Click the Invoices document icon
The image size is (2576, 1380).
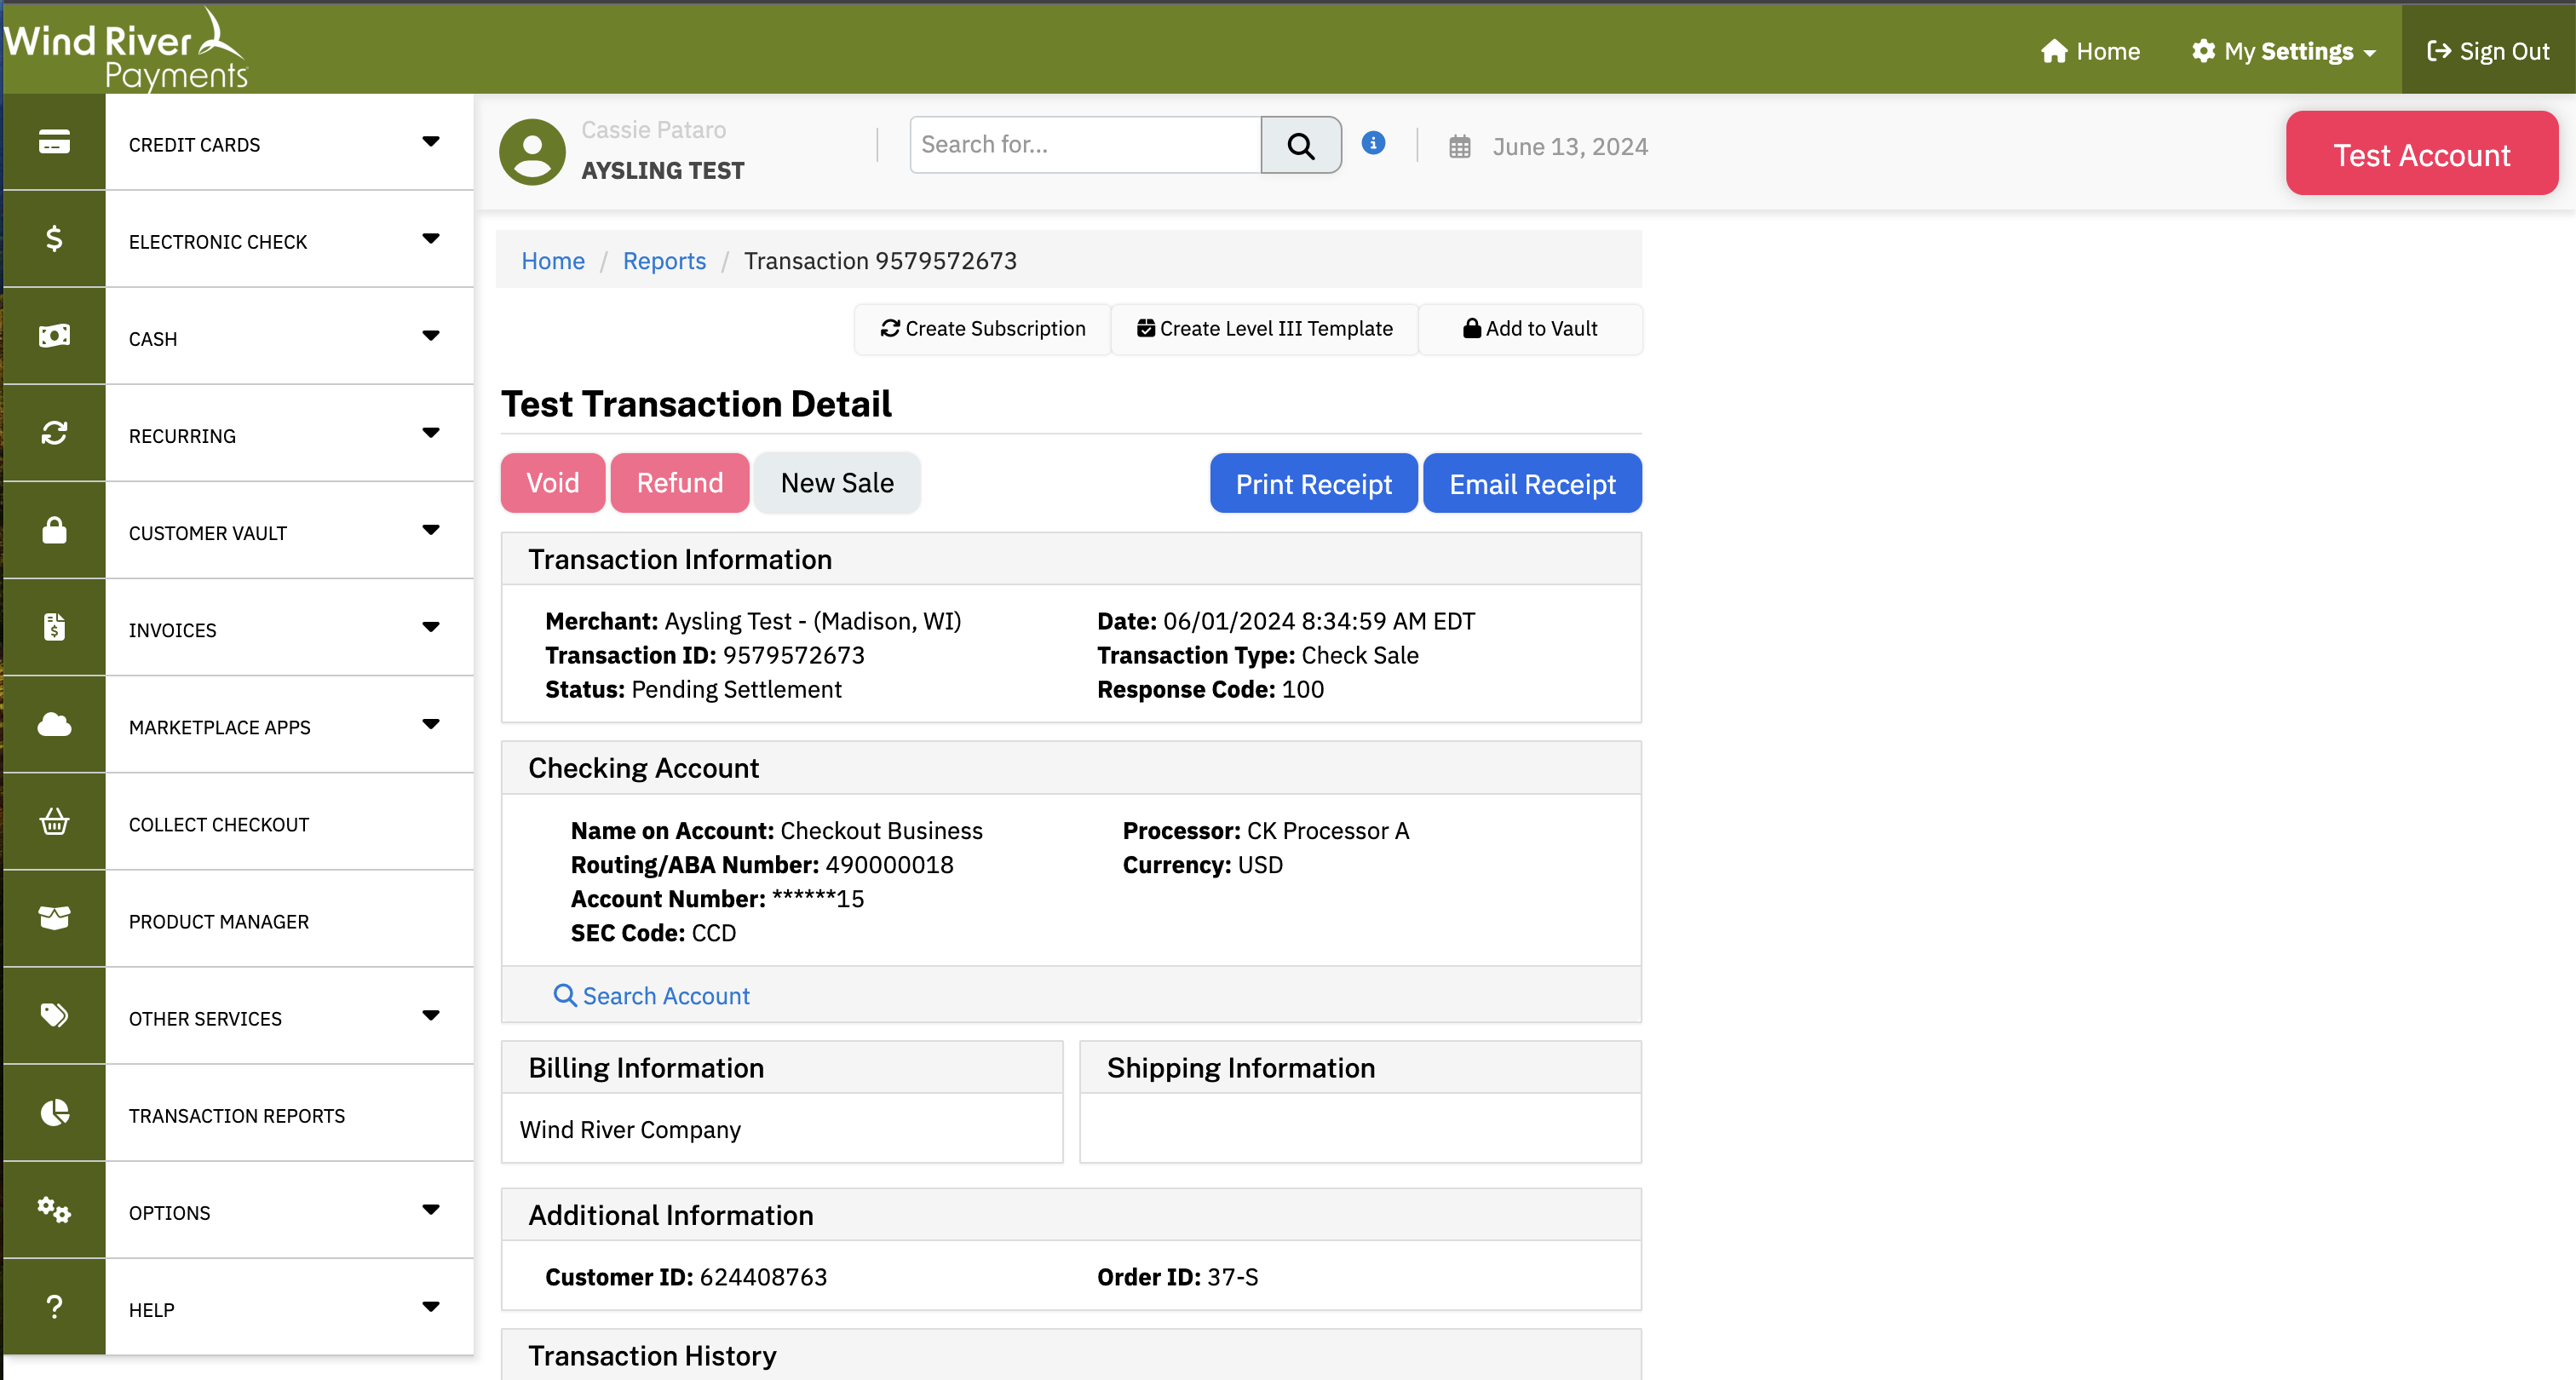[54, 627]
